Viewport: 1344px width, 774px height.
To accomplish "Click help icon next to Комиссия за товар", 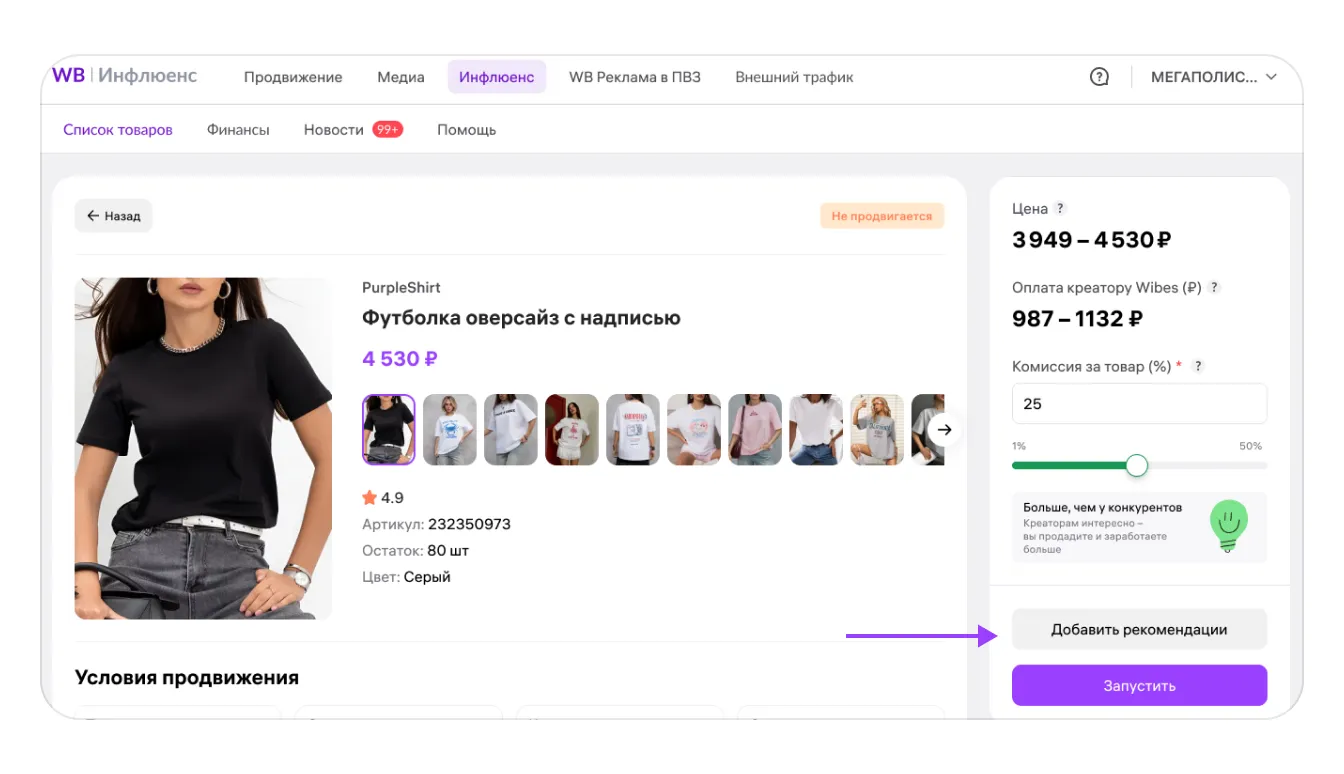I will click(x=1198, y=367).
